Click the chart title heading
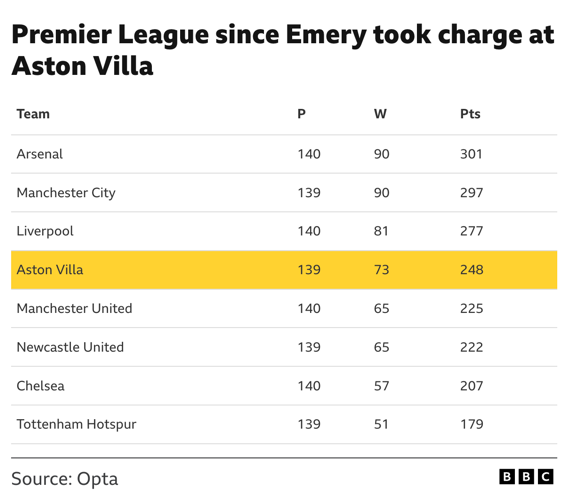 click(283, 50)
